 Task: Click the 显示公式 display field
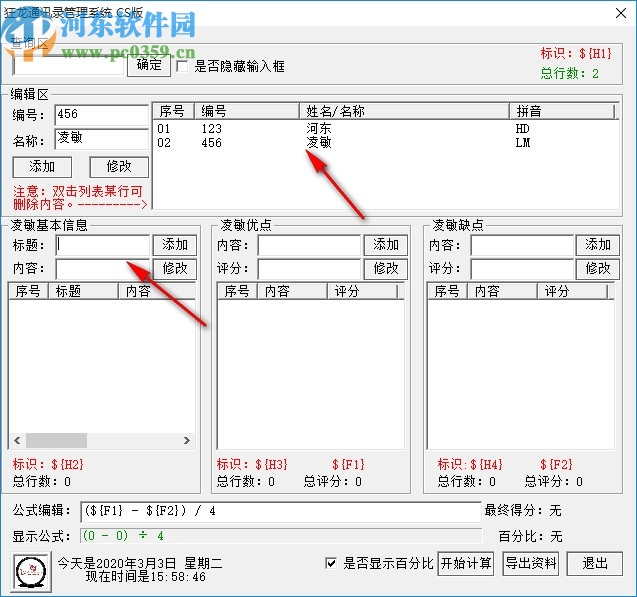point(281,536)
